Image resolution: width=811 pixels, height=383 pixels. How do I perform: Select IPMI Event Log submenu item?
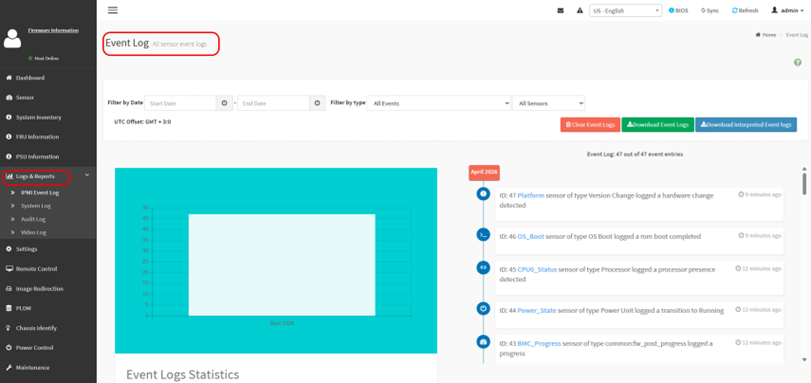click(40, 193)
